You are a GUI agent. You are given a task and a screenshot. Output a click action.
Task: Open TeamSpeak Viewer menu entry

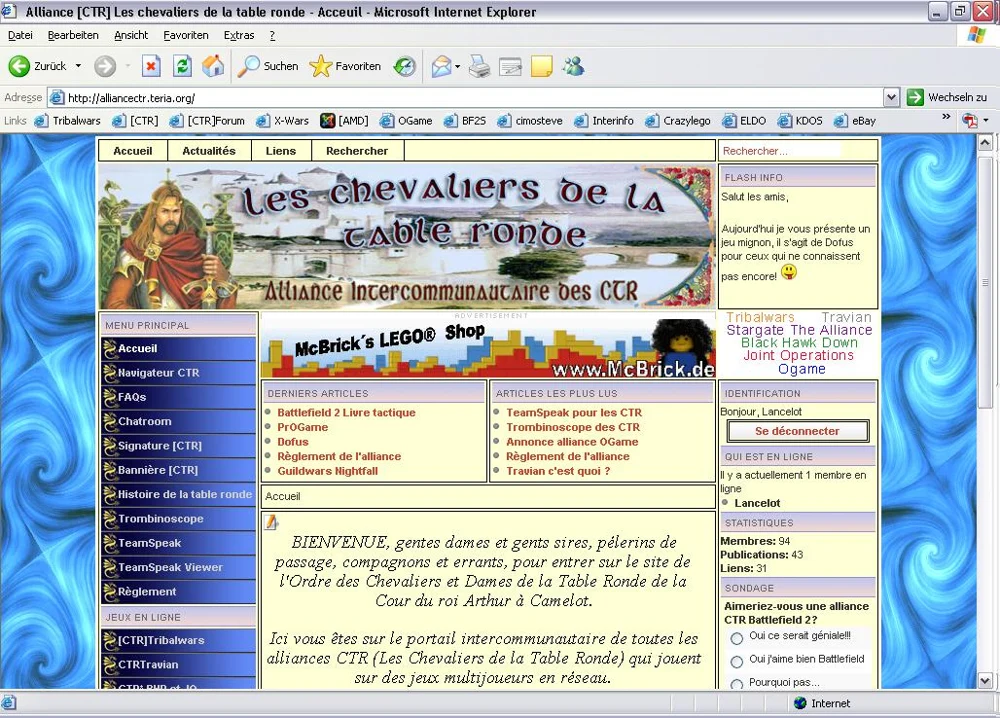(179, 568)
